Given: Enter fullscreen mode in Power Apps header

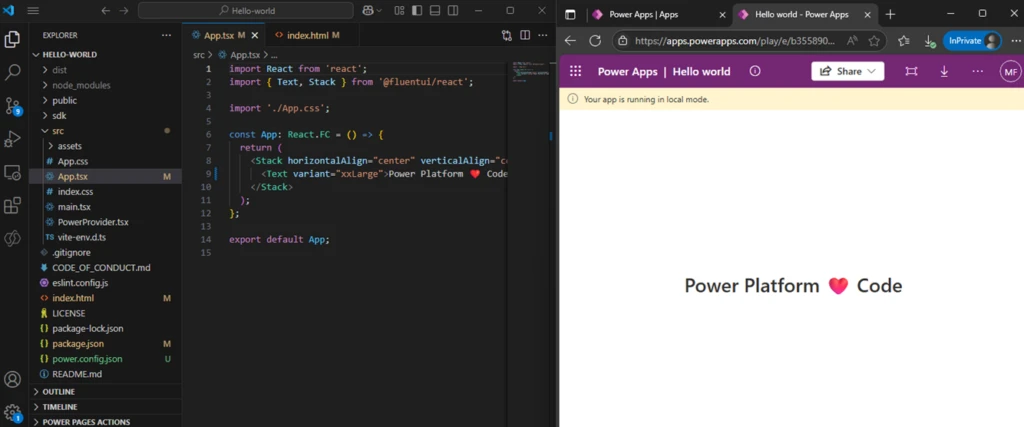Looking at the screenshot, I should point(911,71).
